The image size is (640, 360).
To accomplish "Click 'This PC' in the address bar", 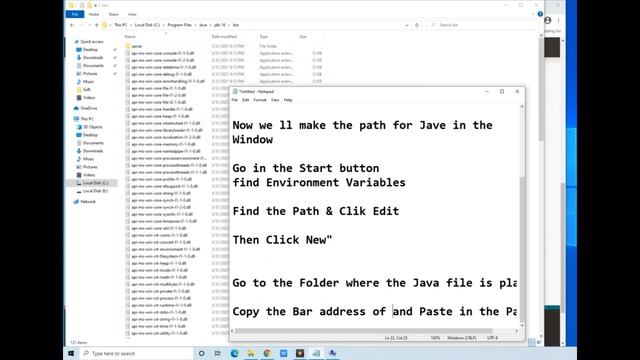I will coord(120,25).
